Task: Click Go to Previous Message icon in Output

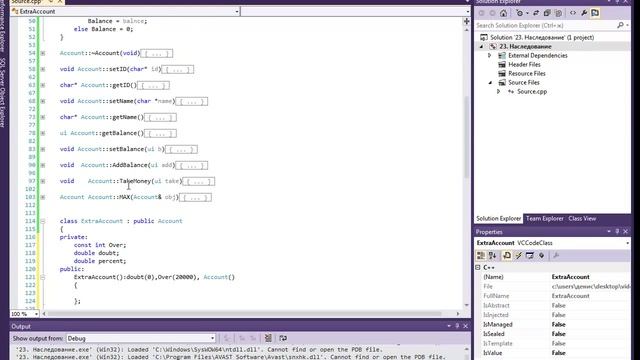Action: pos(242,338)
